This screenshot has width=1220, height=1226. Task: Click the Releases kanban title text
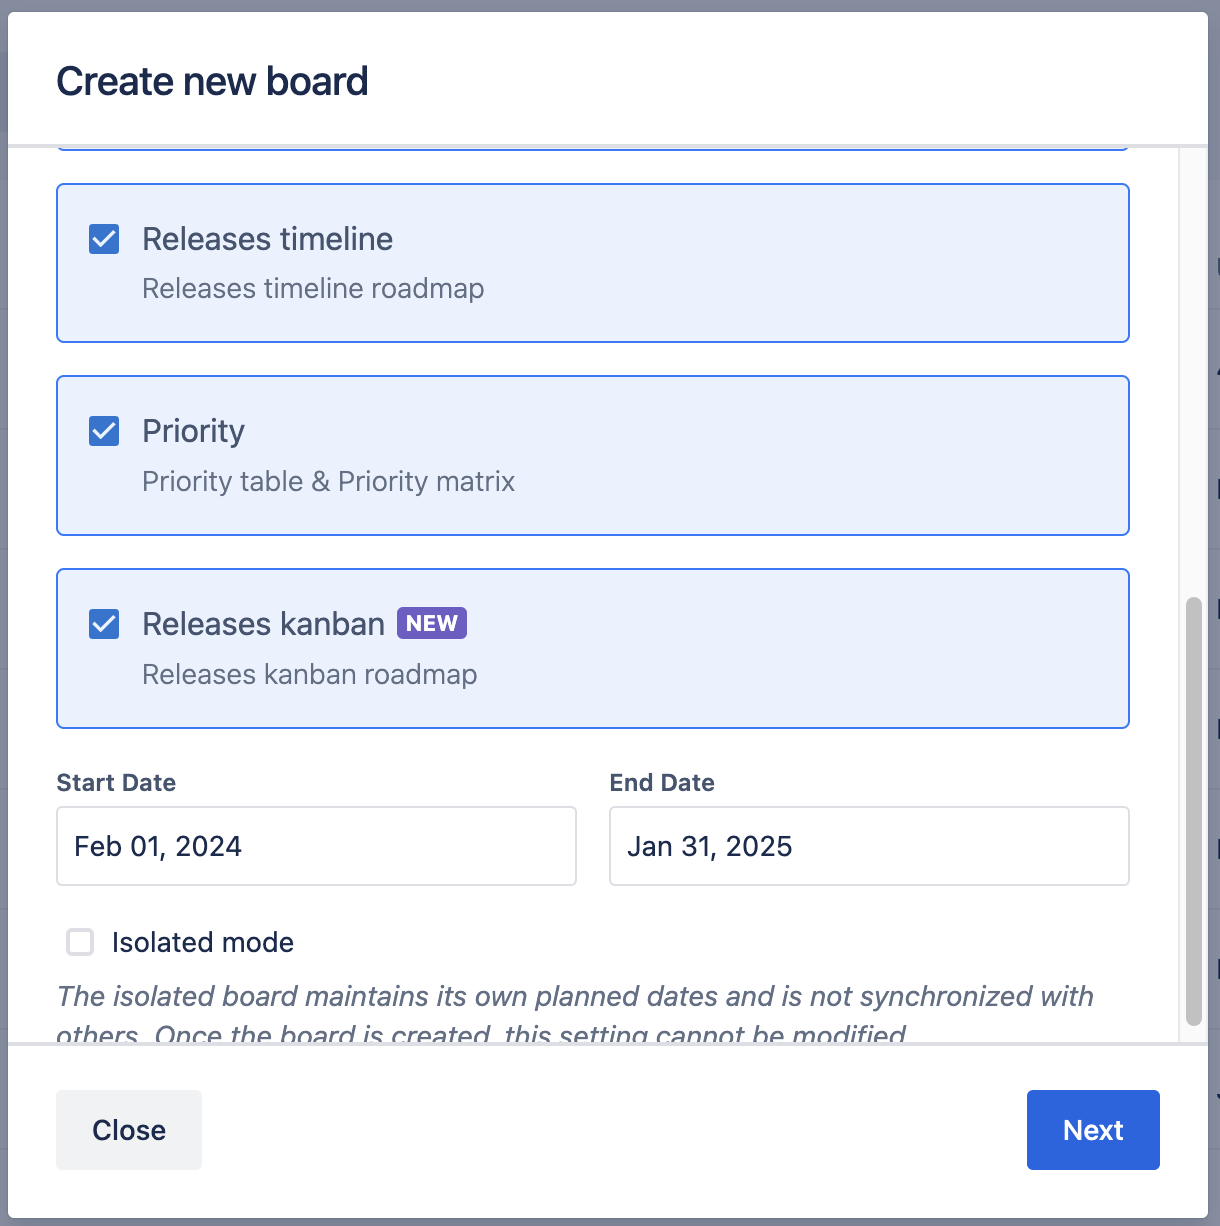(x=263, y=624)
